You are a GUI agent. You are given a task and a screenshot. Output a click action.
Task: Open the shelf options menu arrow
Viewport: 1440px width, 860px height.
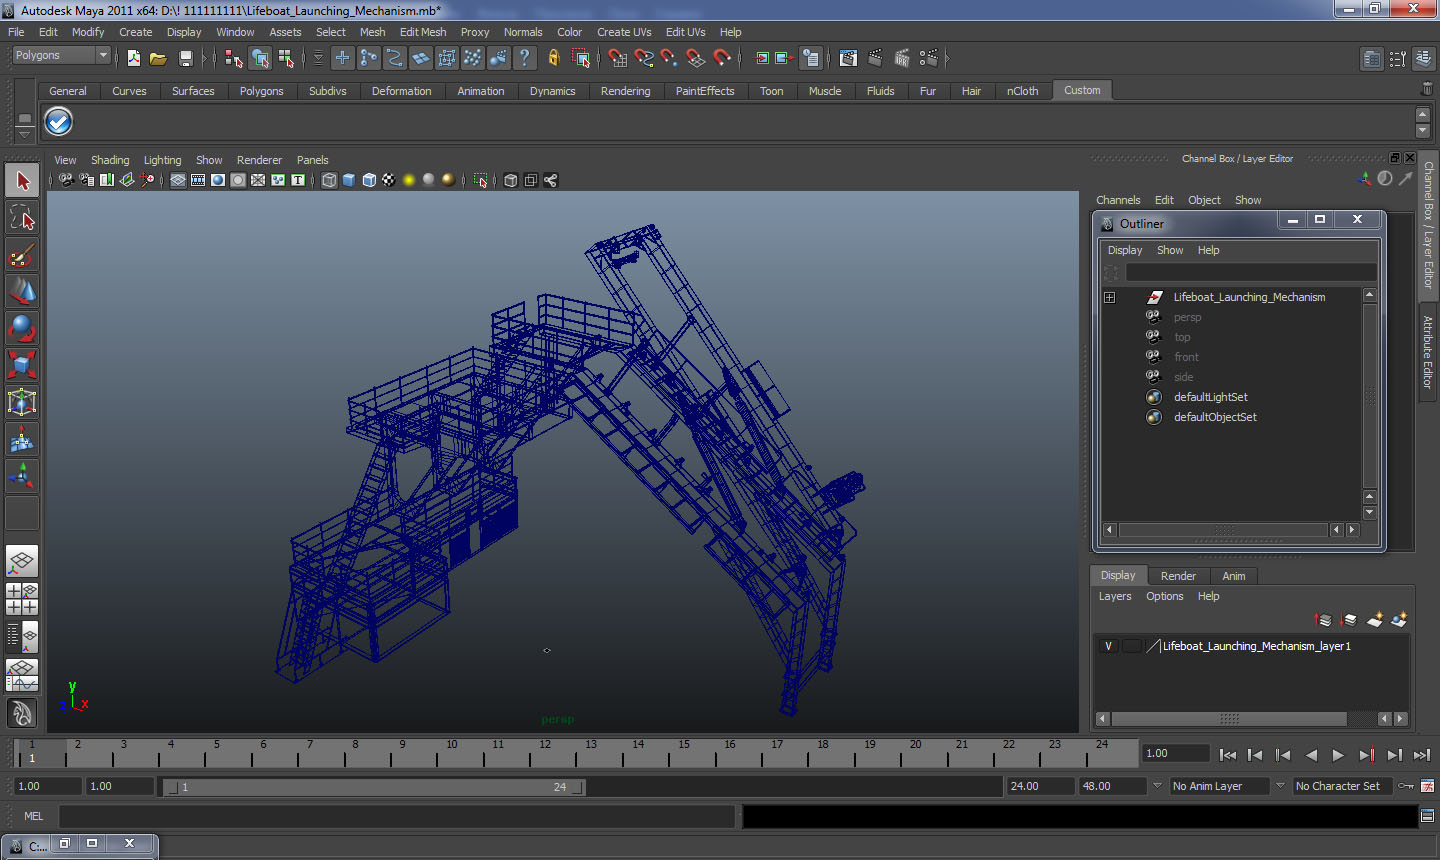tap(25, 133)
